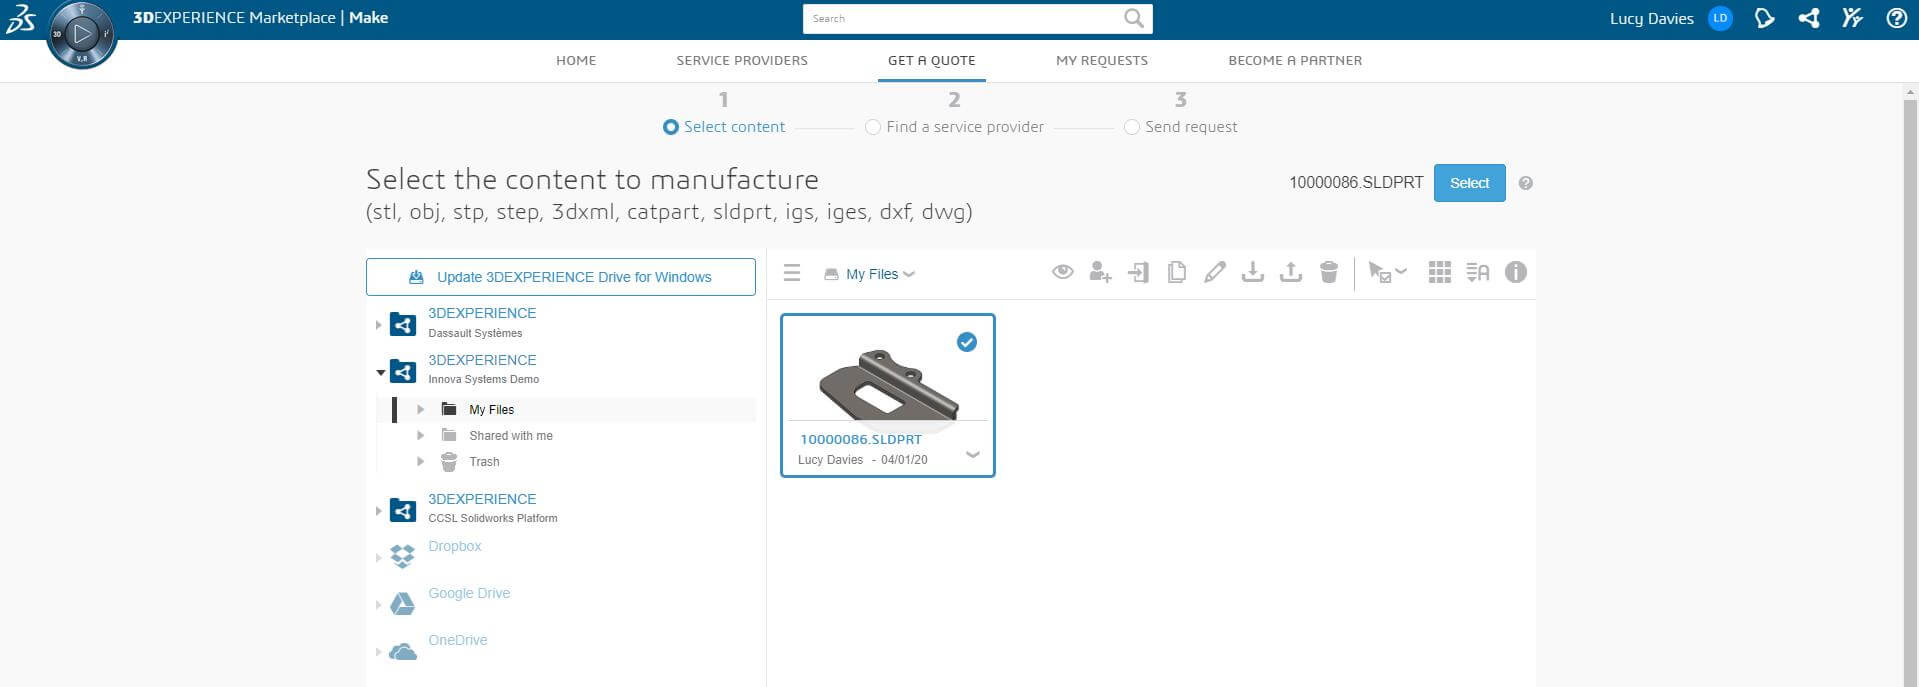This screenshot has height=687, width=1919.
Task: Uncheck the 10000086.SLDPRT file checkmark
Action: pos(966,342)
